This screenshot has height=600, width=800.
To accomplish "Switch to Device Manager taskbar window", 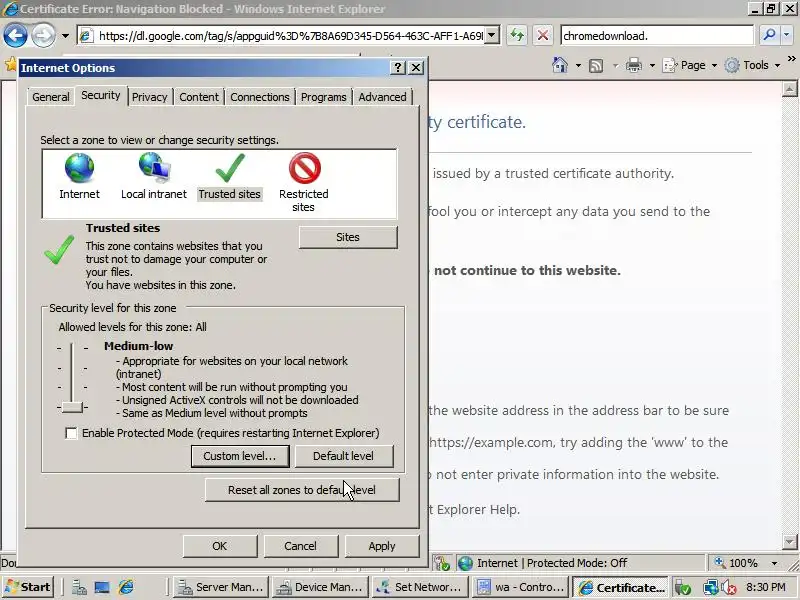I will coord(320,587).
